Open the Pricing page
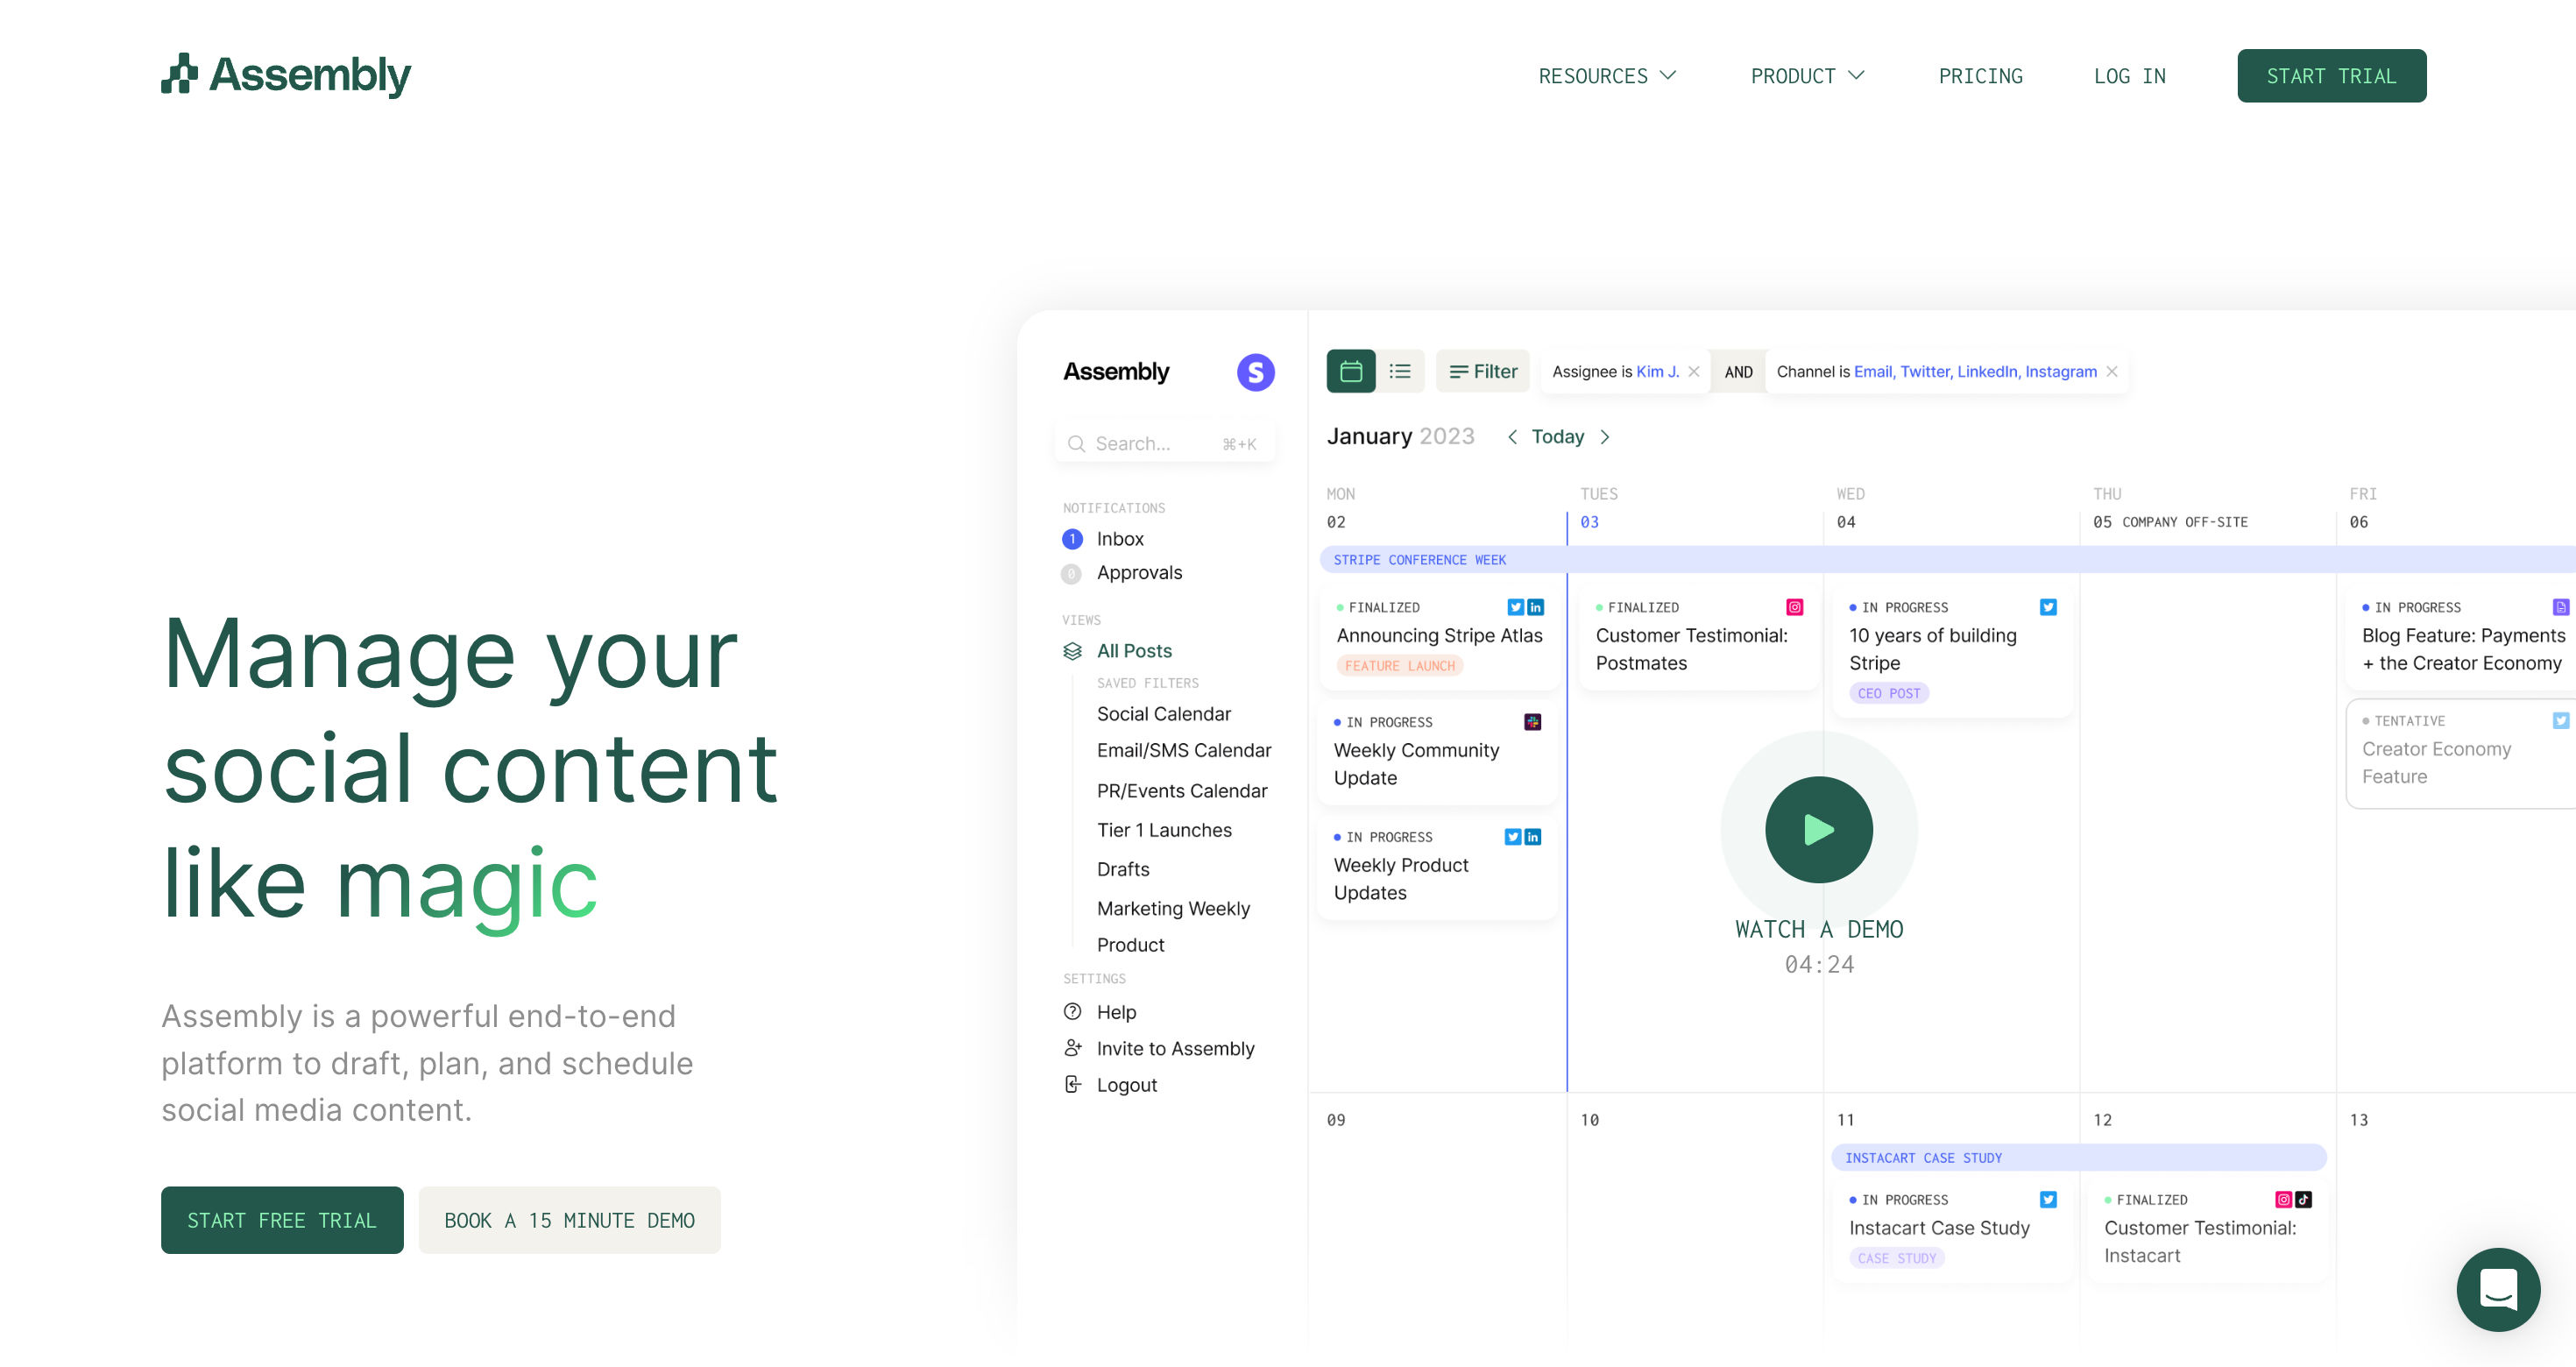This screenshot has width=2576, height=1367. (1980, 76)
